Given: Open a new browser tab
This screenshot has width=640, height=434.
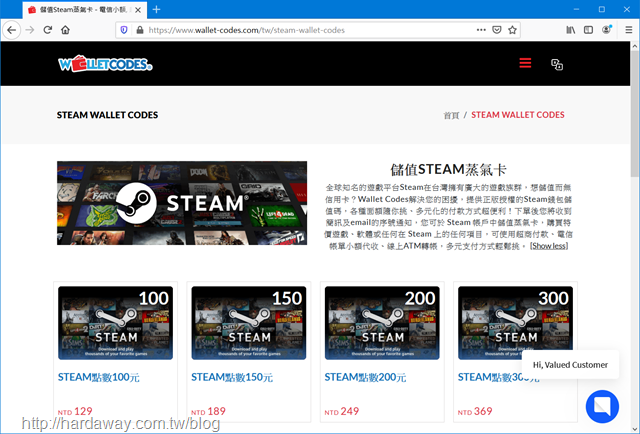Looking at the screenshot, I should (x=156, y=9).
